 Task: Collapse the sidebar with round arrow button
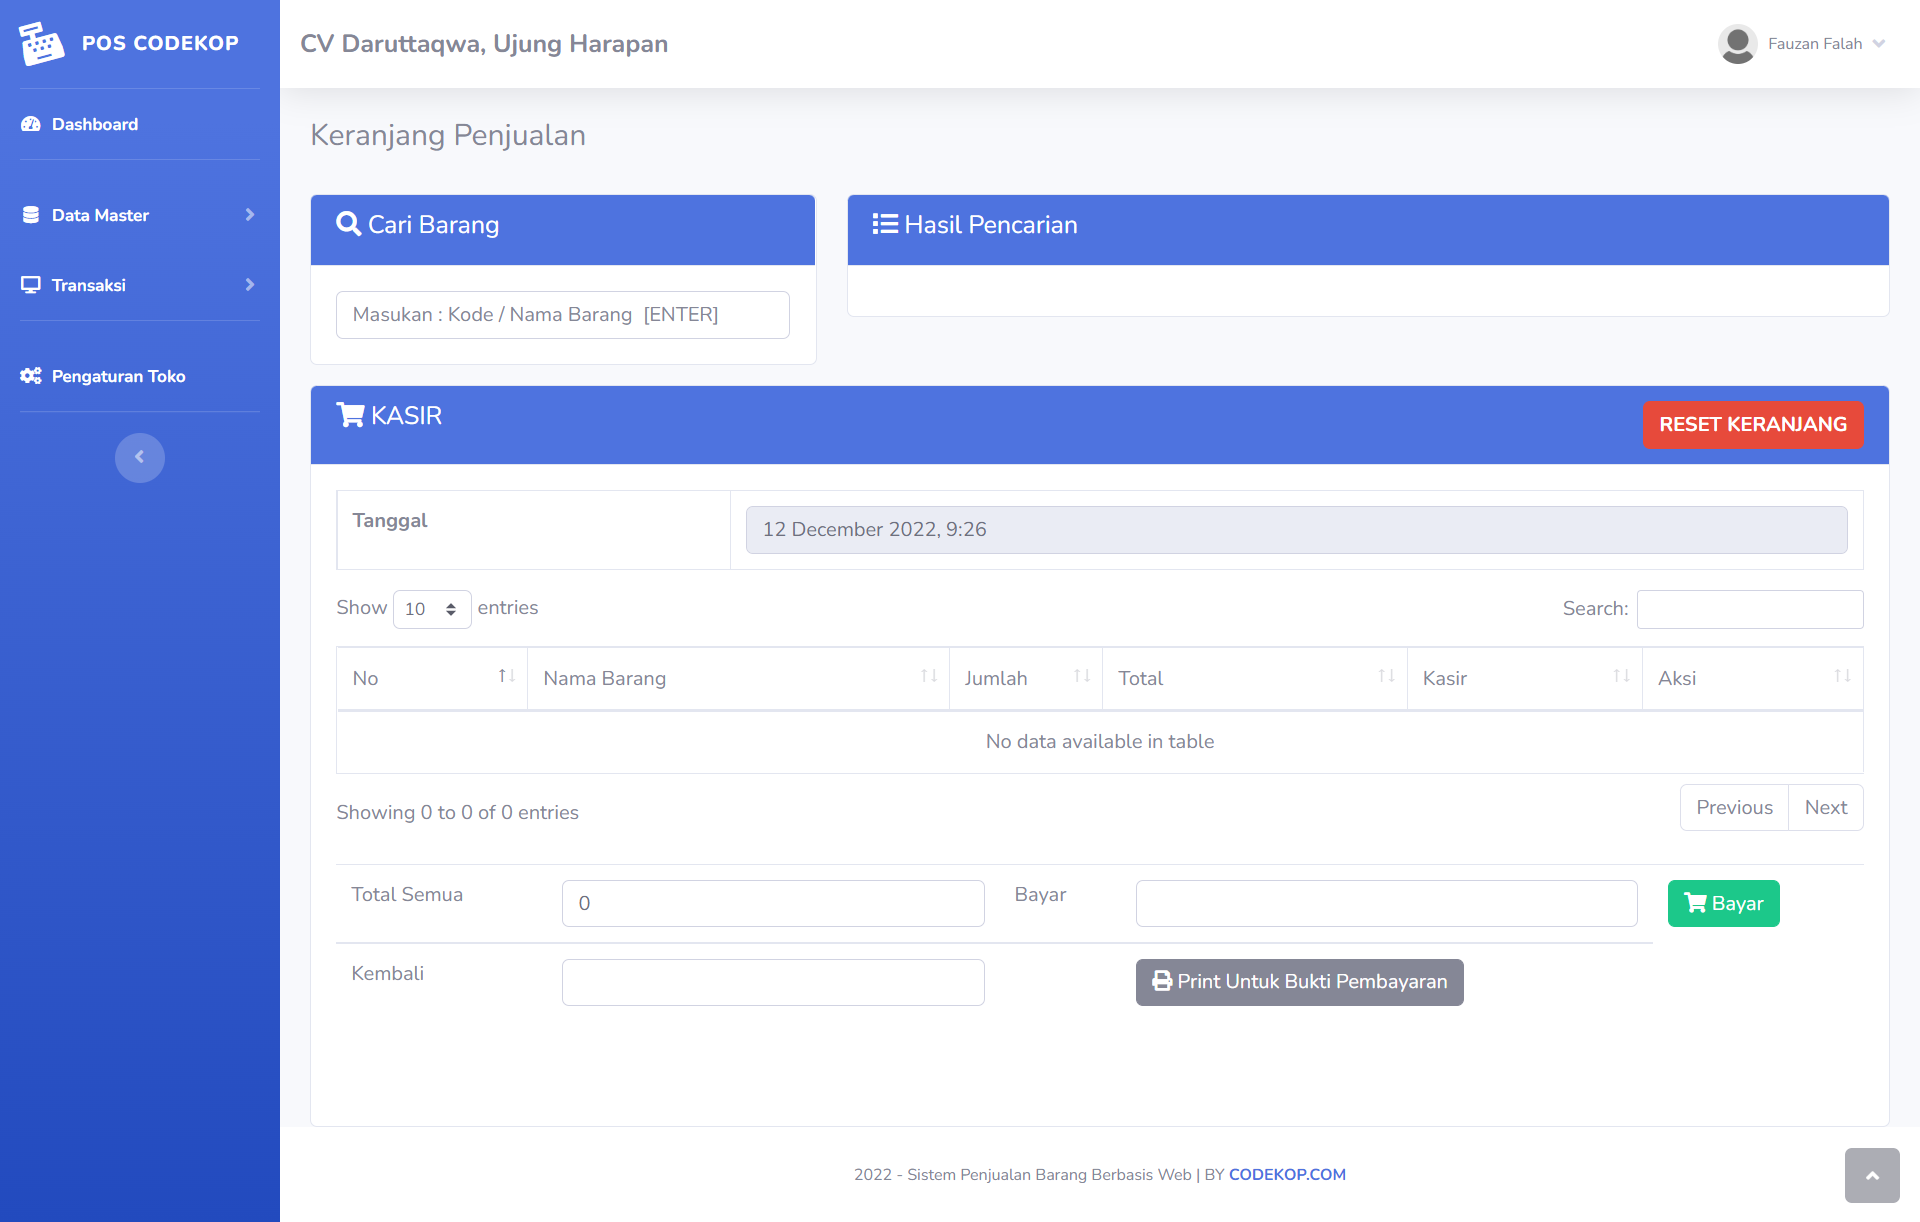point(139,457)
